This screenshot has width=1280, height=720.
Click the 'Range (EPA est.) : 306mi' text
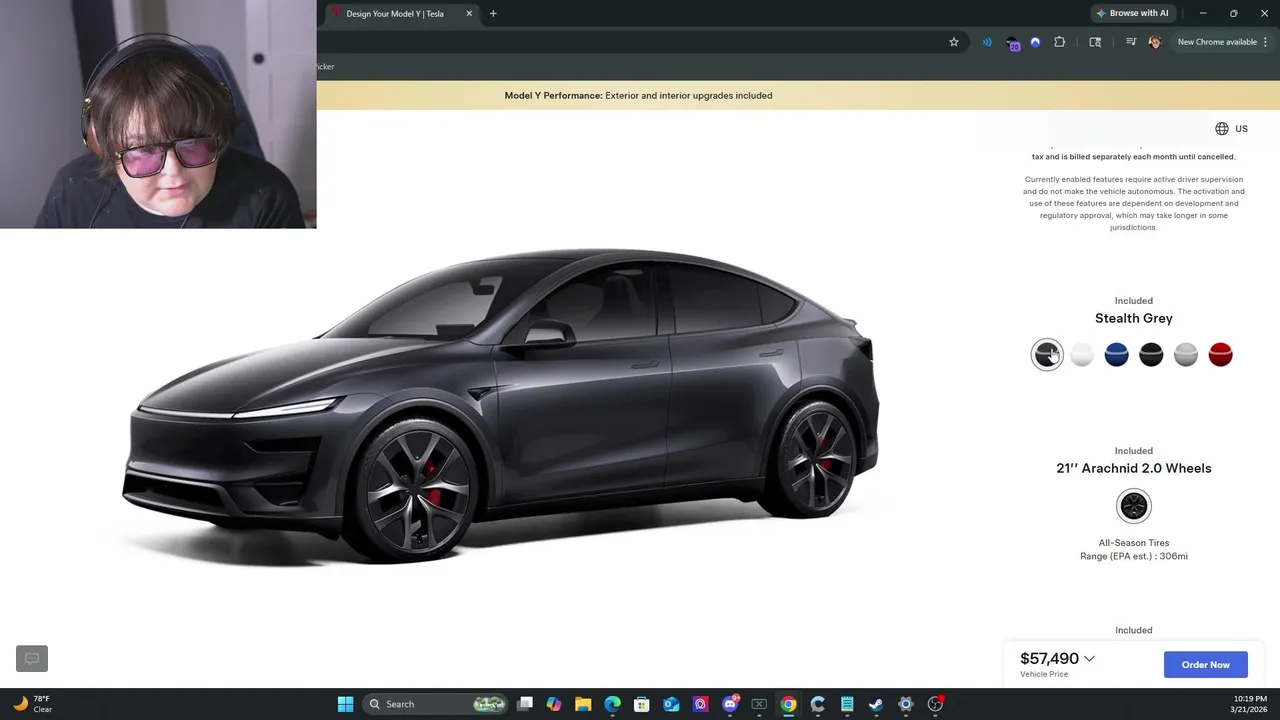1134,556
